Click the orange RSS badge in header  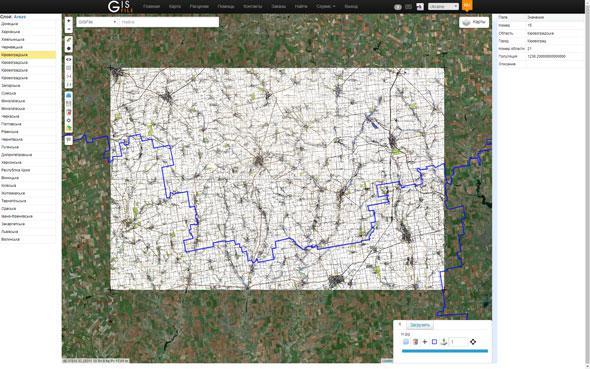point(467,5)
